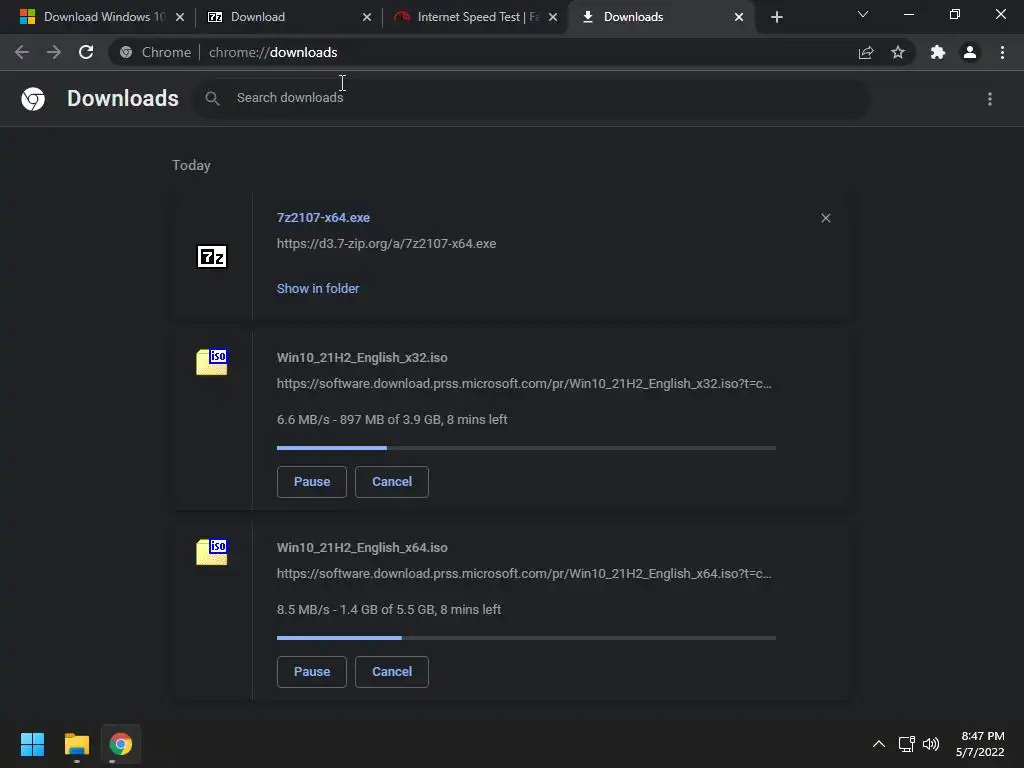Click the 7z file icon
Viewport: 1024px width, 768px height.
[x=212, y=257]
